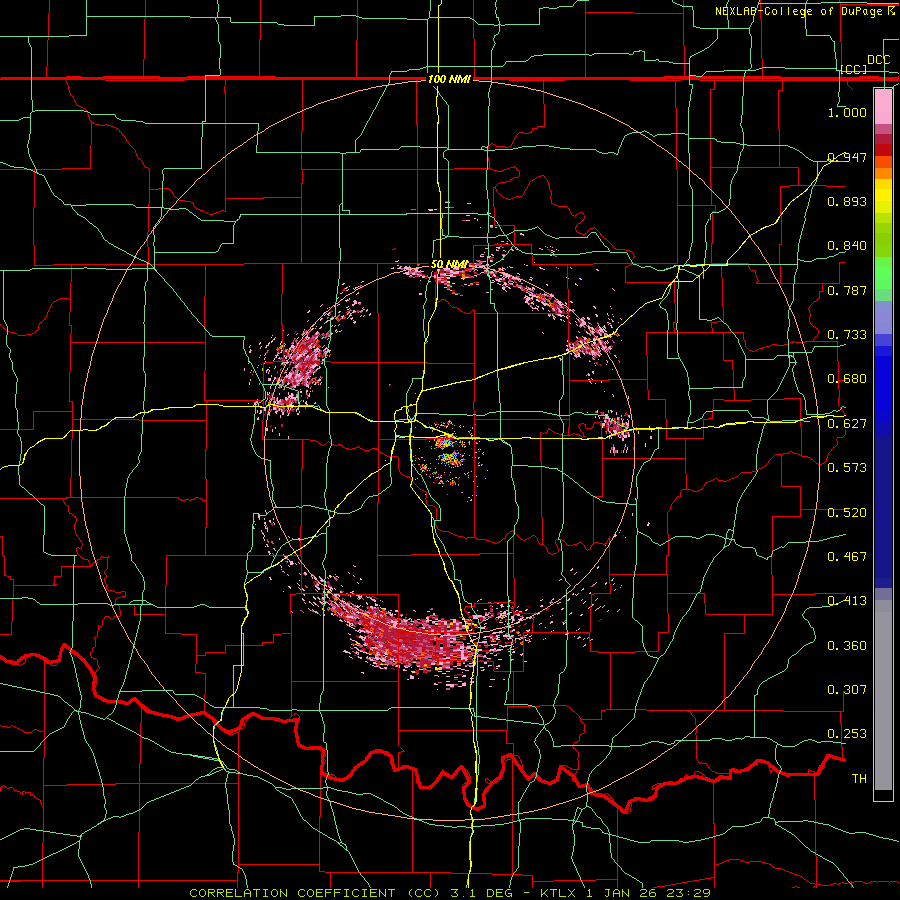Select the 0.253 scale value
The height and width of the screenshot is (900, 900).
pyautogui.click(x=847, y=734)
